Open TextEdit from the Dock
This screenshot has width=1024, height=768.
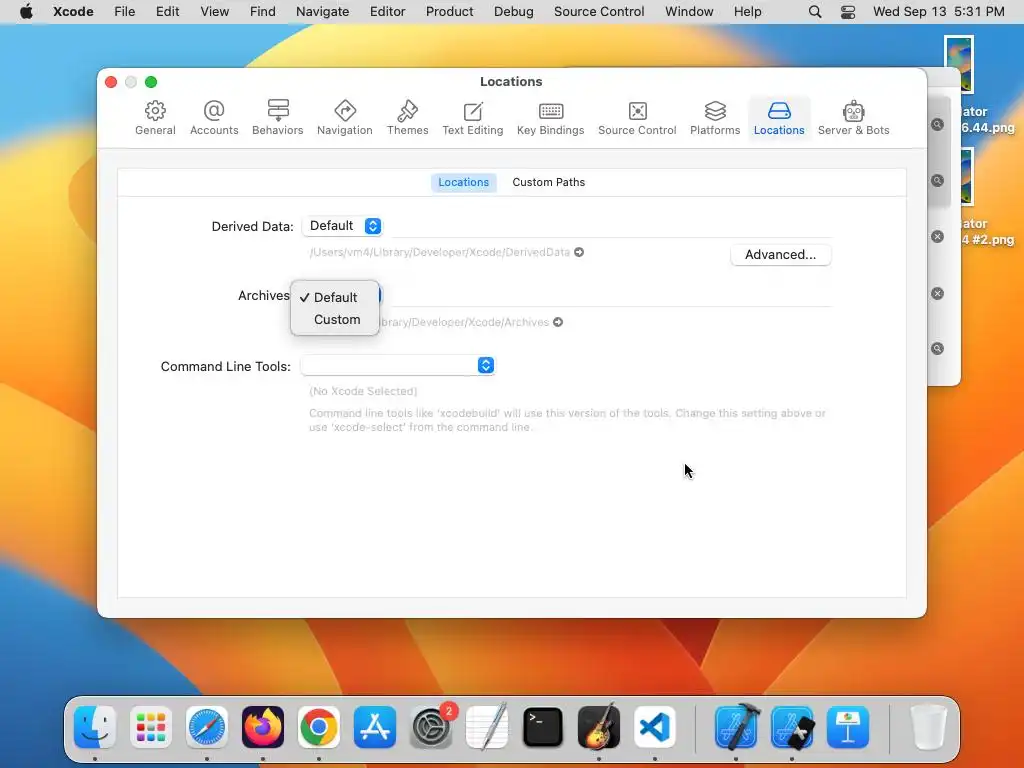coord(487,727)
